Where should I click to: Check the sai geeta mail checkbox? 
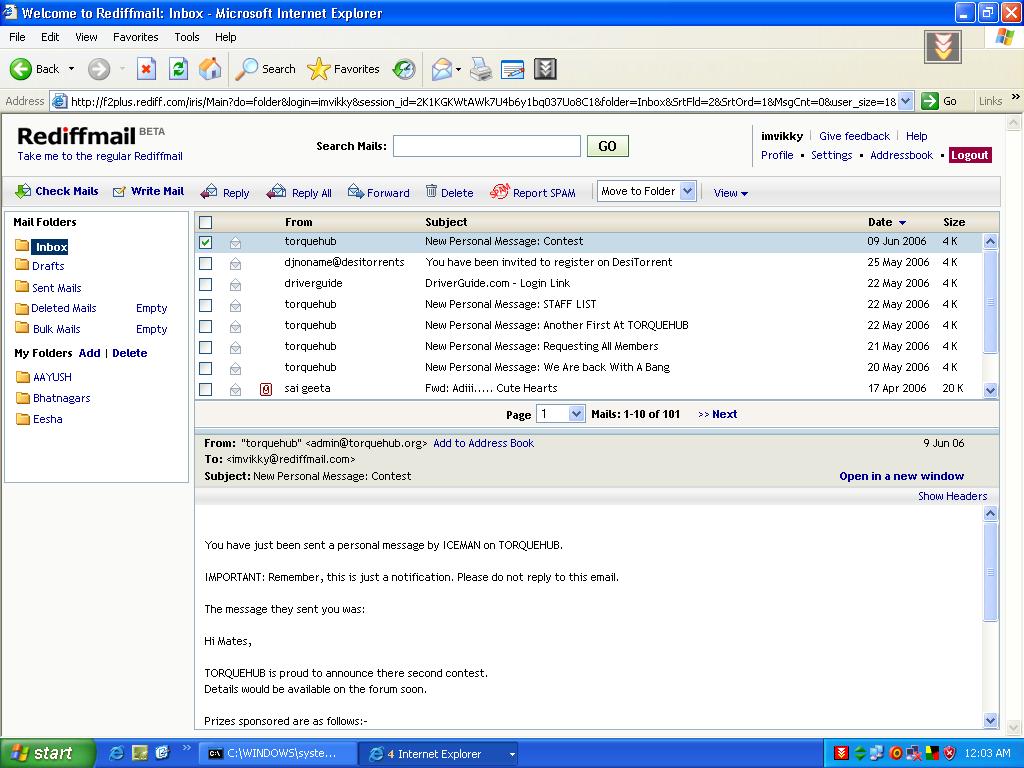[x=205, y=389]
